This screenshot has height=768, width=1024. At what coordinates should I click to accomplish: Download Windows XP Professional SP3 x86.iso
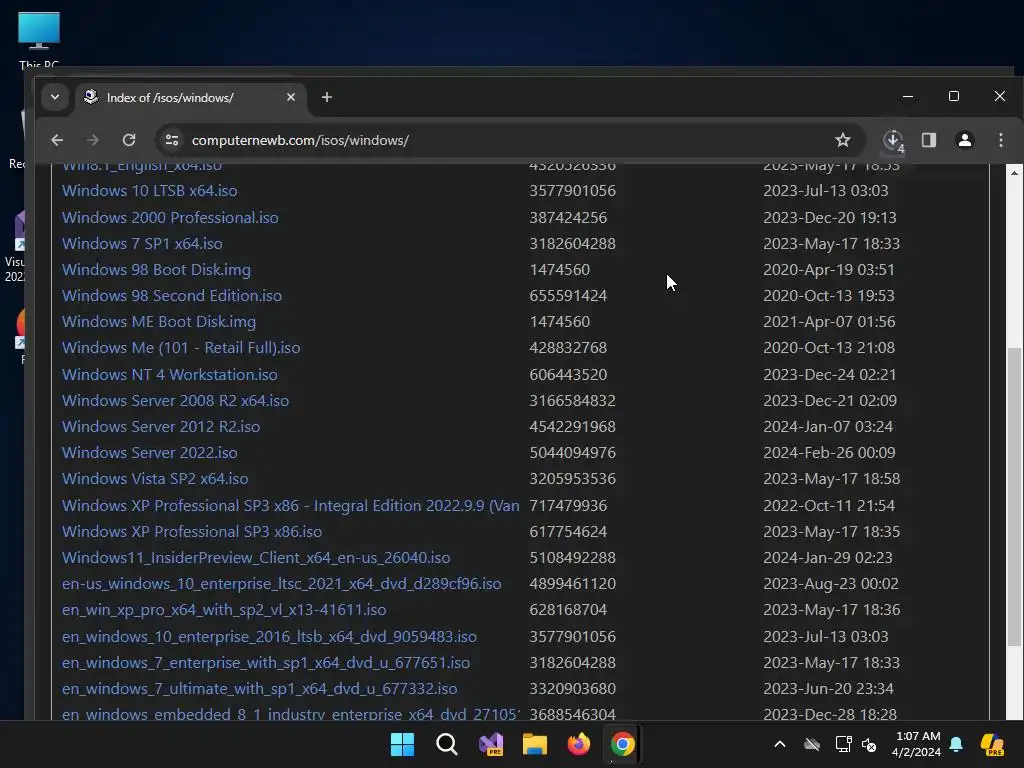point(192,532)
